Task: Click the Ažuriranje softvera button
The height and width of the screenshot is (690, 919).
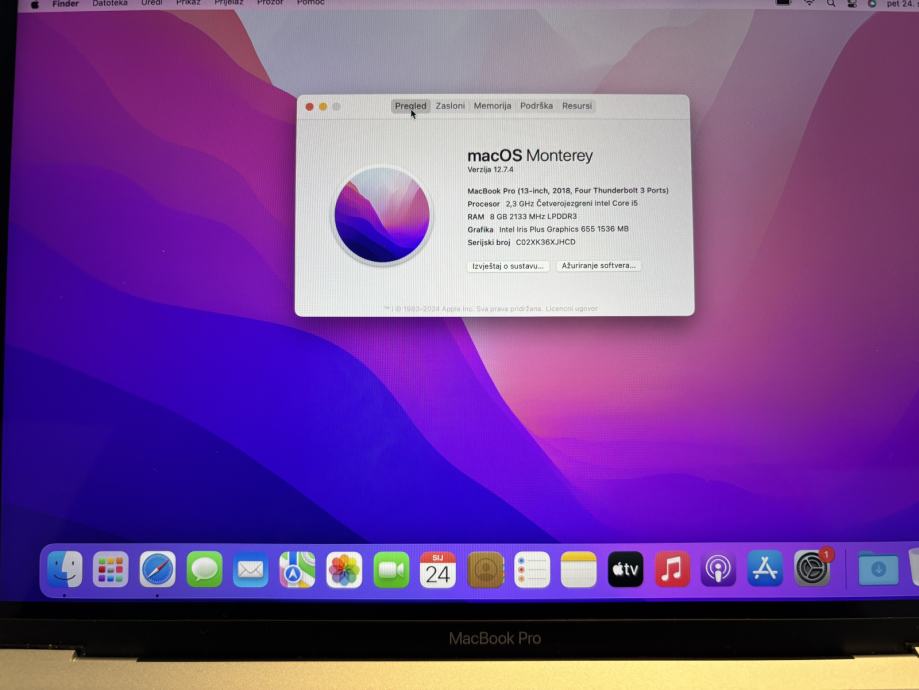Action: point(598,266)
